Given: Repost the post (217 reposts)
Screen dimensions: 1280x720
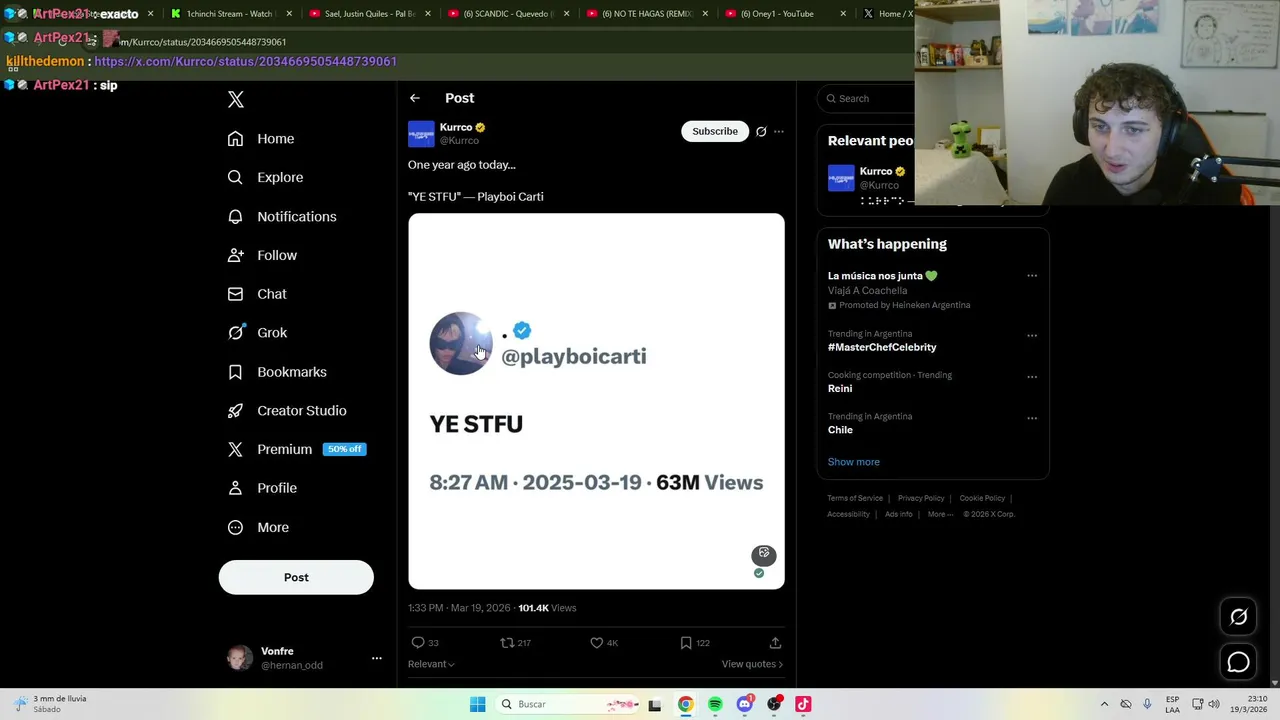Looking at the screenshot, I should [515, 643].
